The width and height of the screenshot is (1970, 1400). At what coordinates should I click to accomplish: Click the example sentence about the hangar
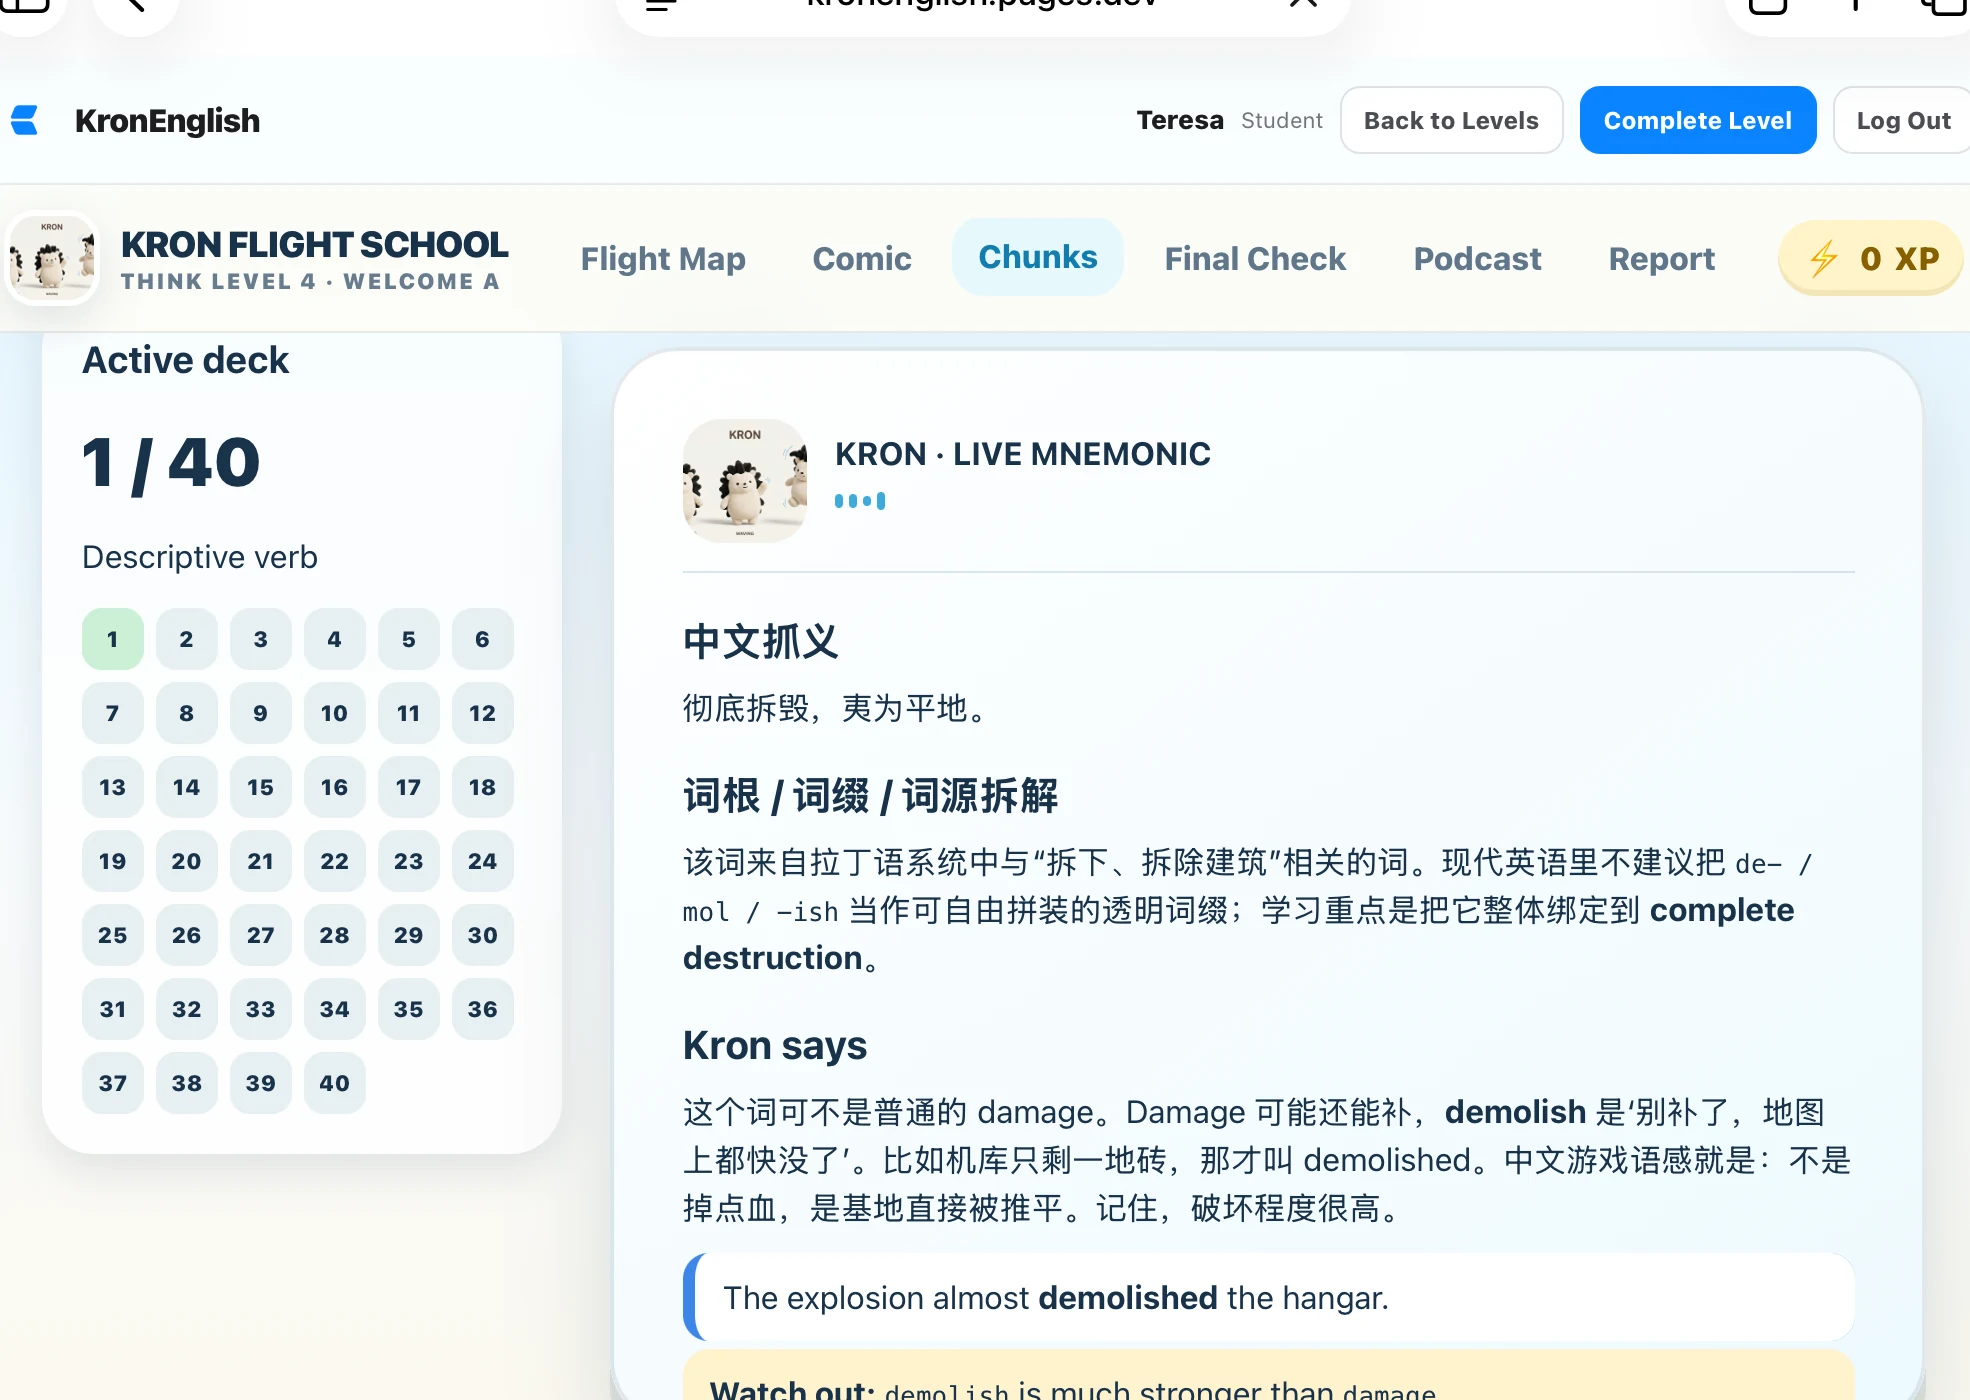(1269, 1298)
